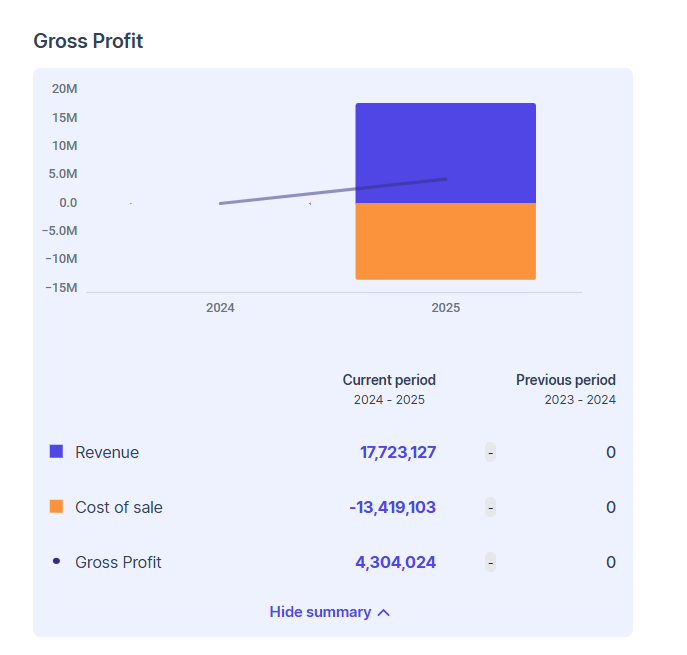Click the Gross Profit panel title
This screenshot has width=687, height=655.
pos(88,41)
